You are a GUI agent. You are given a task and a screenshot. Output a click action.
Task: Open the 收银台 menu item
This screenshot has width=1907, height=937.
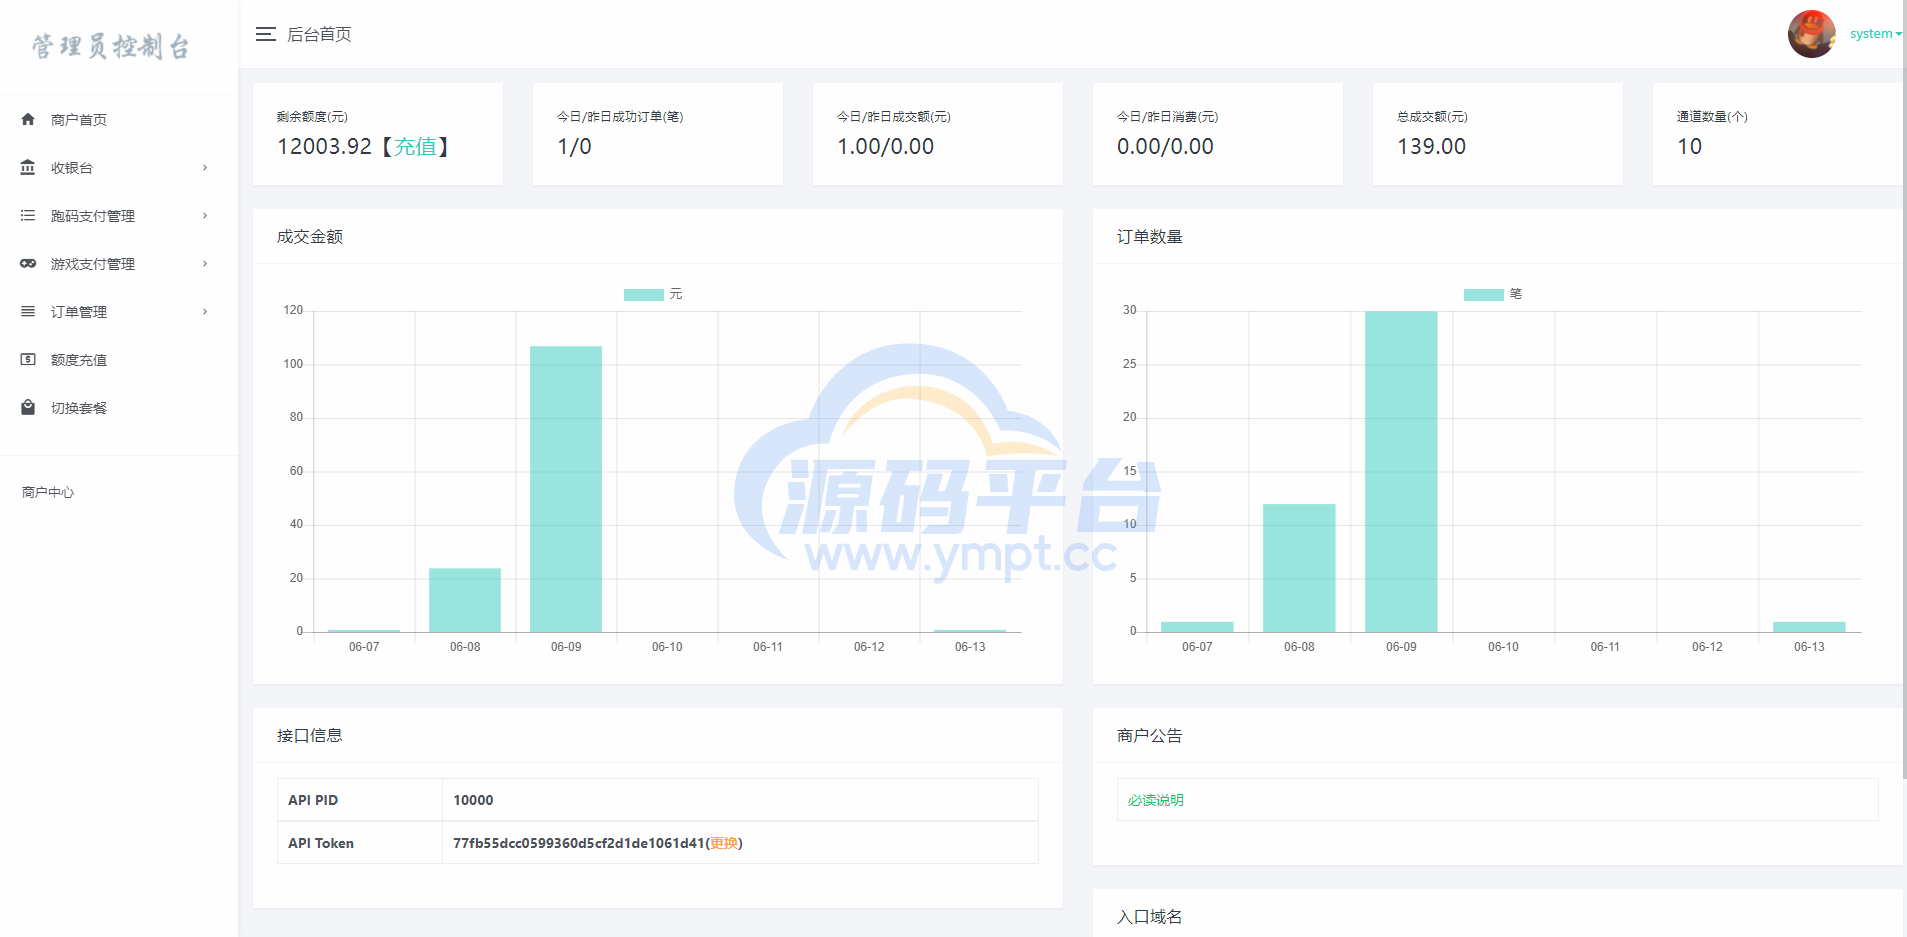click(119, 167)
